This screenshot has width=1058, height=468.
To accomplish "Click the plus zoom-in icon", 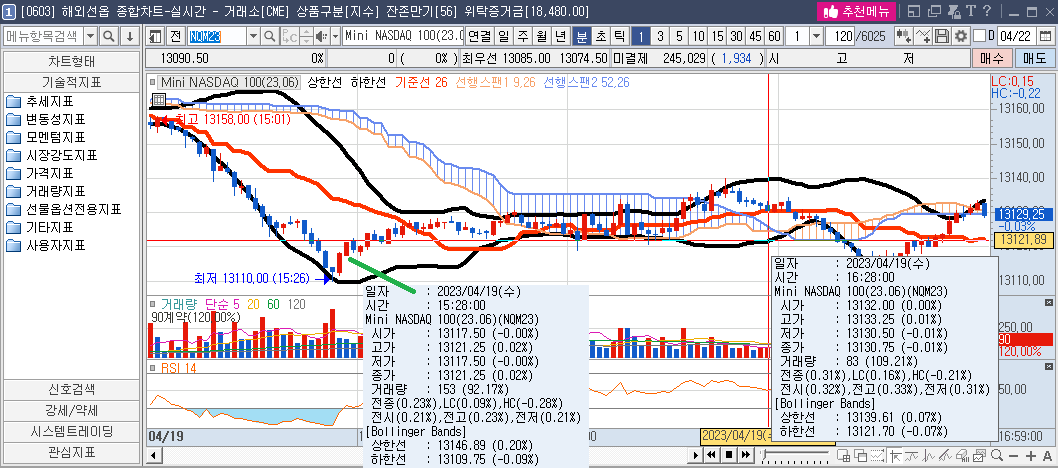I will 1030,455.
